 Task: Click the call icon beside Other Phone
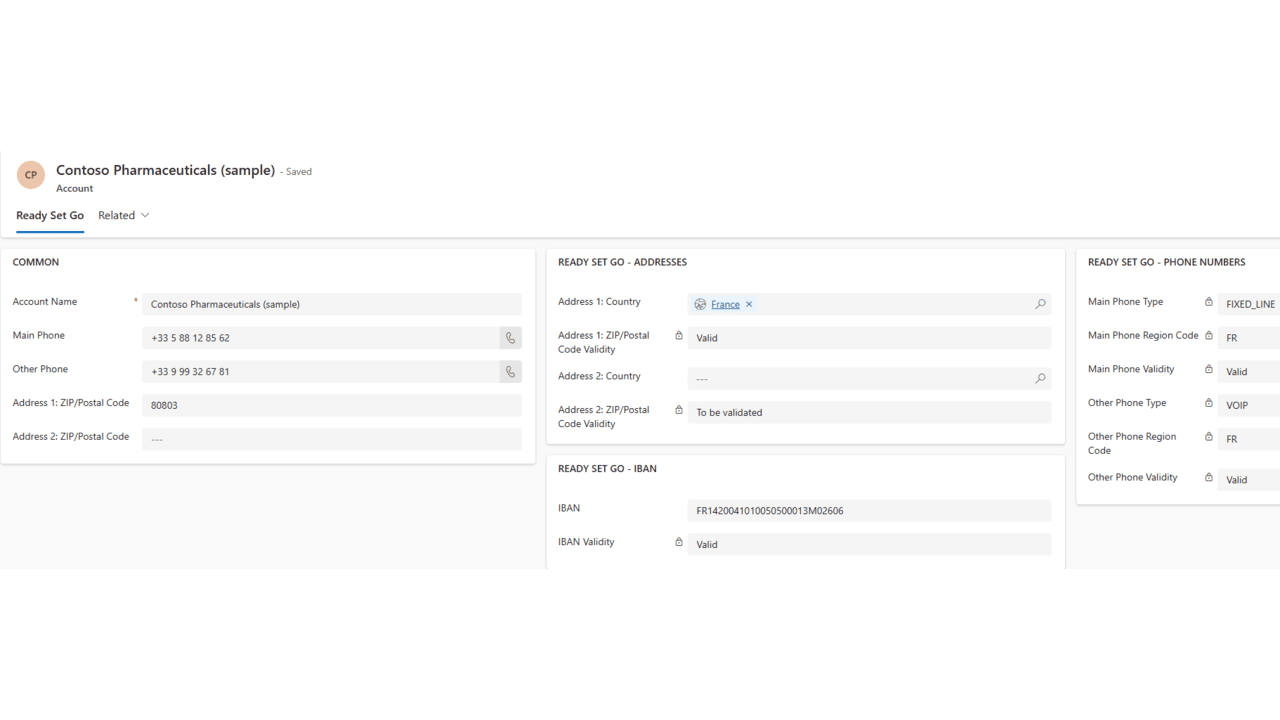point(510,372)
